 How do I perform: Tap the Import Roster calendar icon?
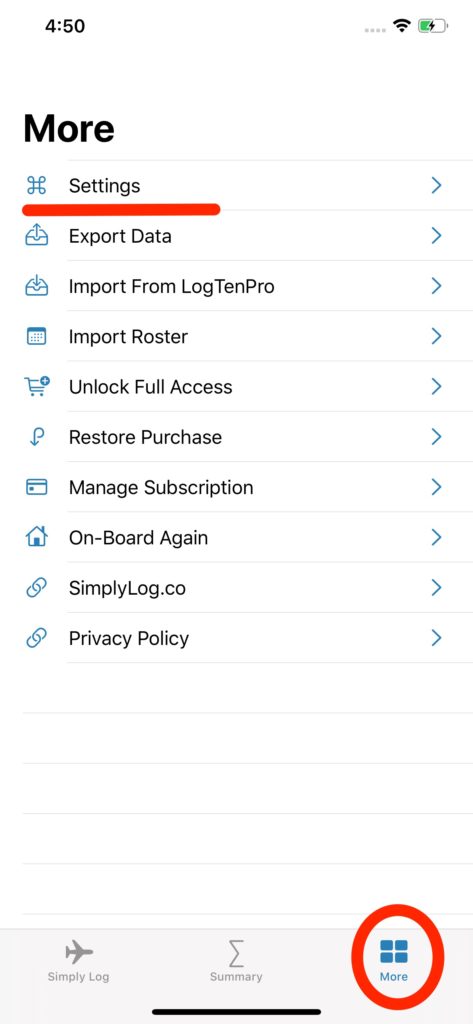37,337
